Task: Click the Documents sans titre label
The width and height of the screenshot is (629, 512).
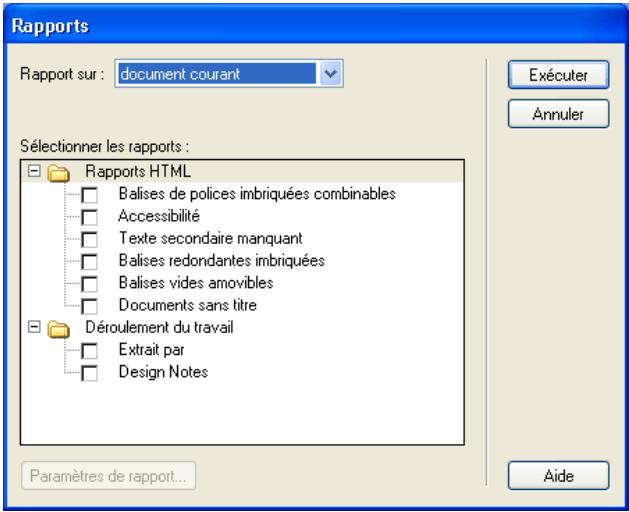Action: (188, 305)
